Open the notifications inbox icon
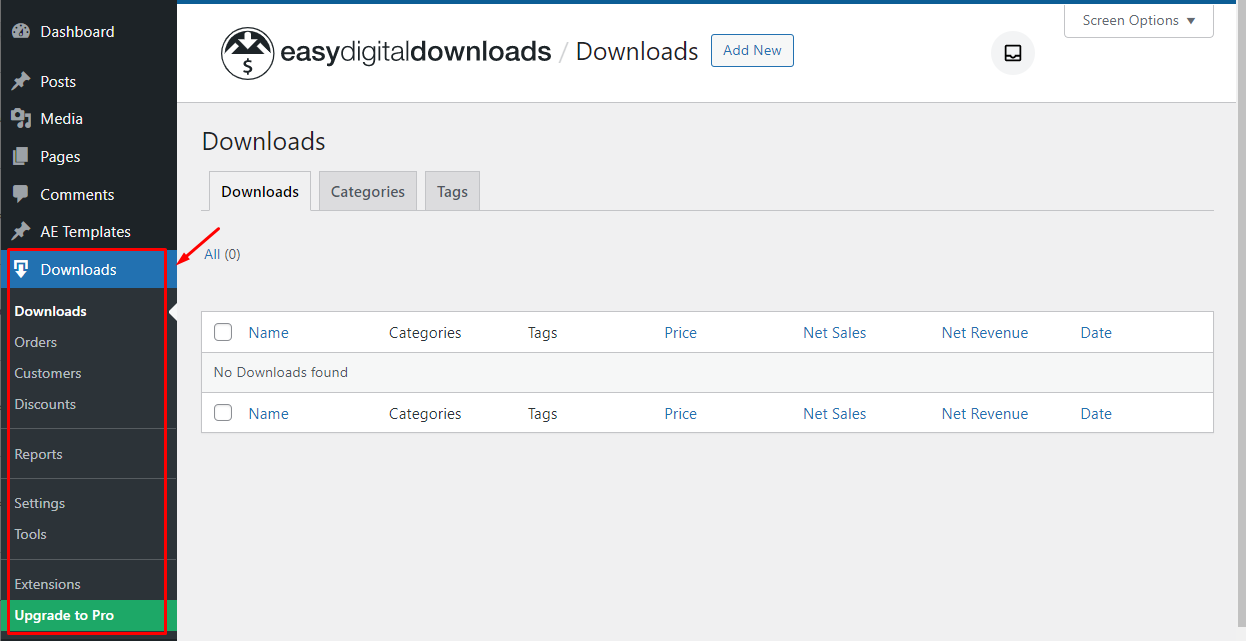 pyautogui.click(x=1012, y=53)
